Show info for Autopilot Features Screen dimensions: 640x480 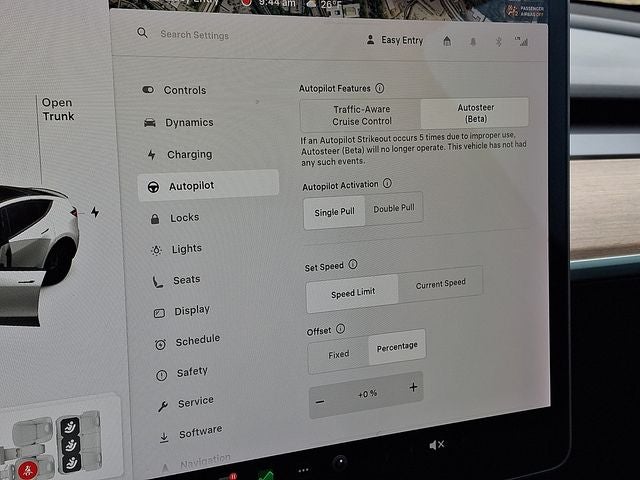tap(380, 88)
